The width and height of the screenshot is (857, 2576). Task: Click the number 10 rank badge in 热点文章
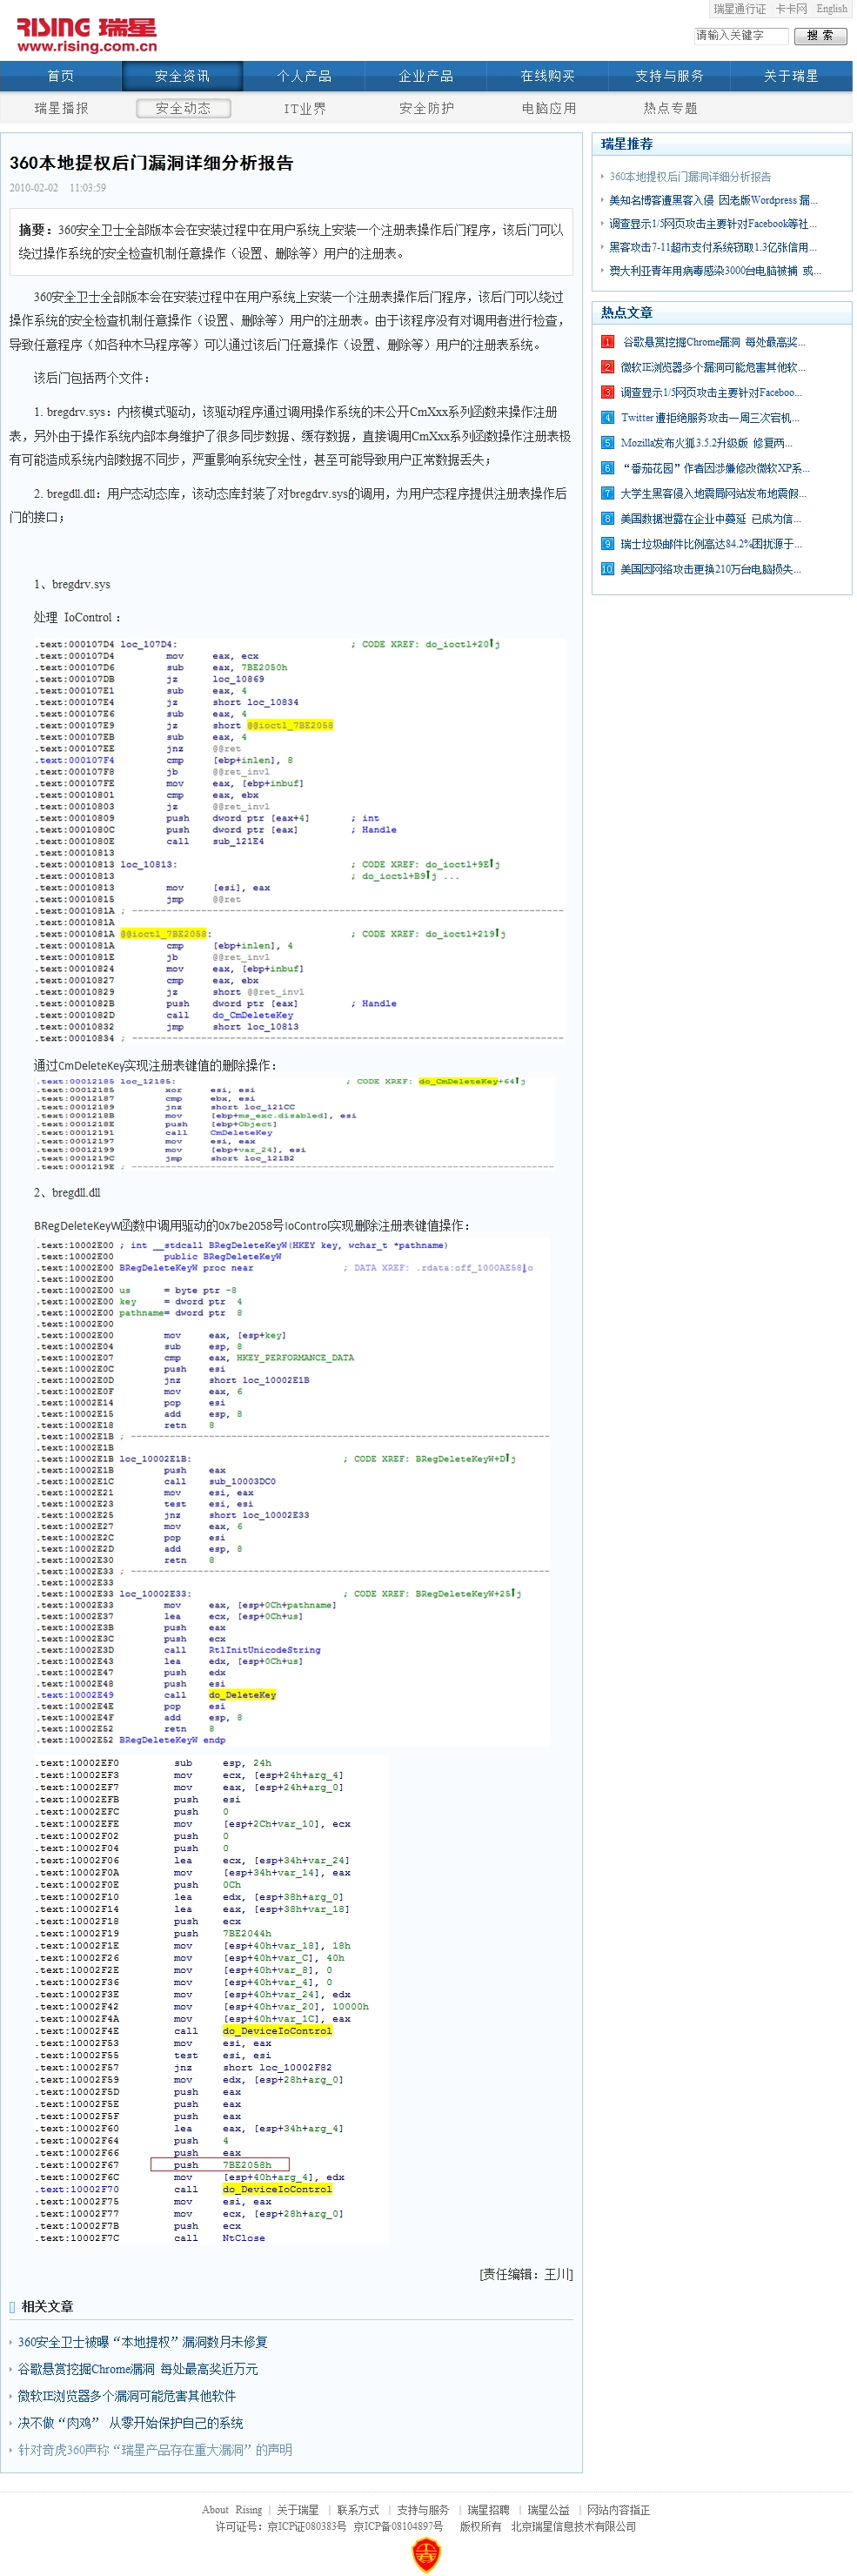(x=607, y=569)
